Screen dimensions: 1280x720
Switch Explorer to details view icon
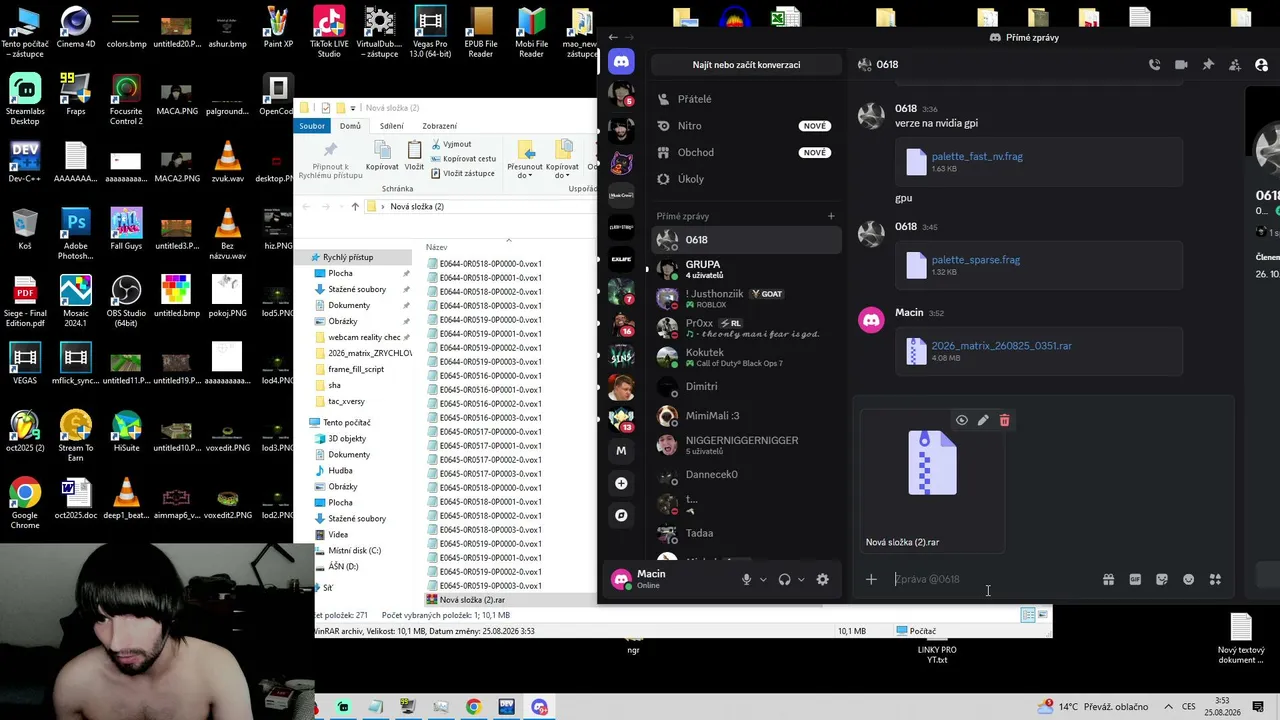point(1028,615)
